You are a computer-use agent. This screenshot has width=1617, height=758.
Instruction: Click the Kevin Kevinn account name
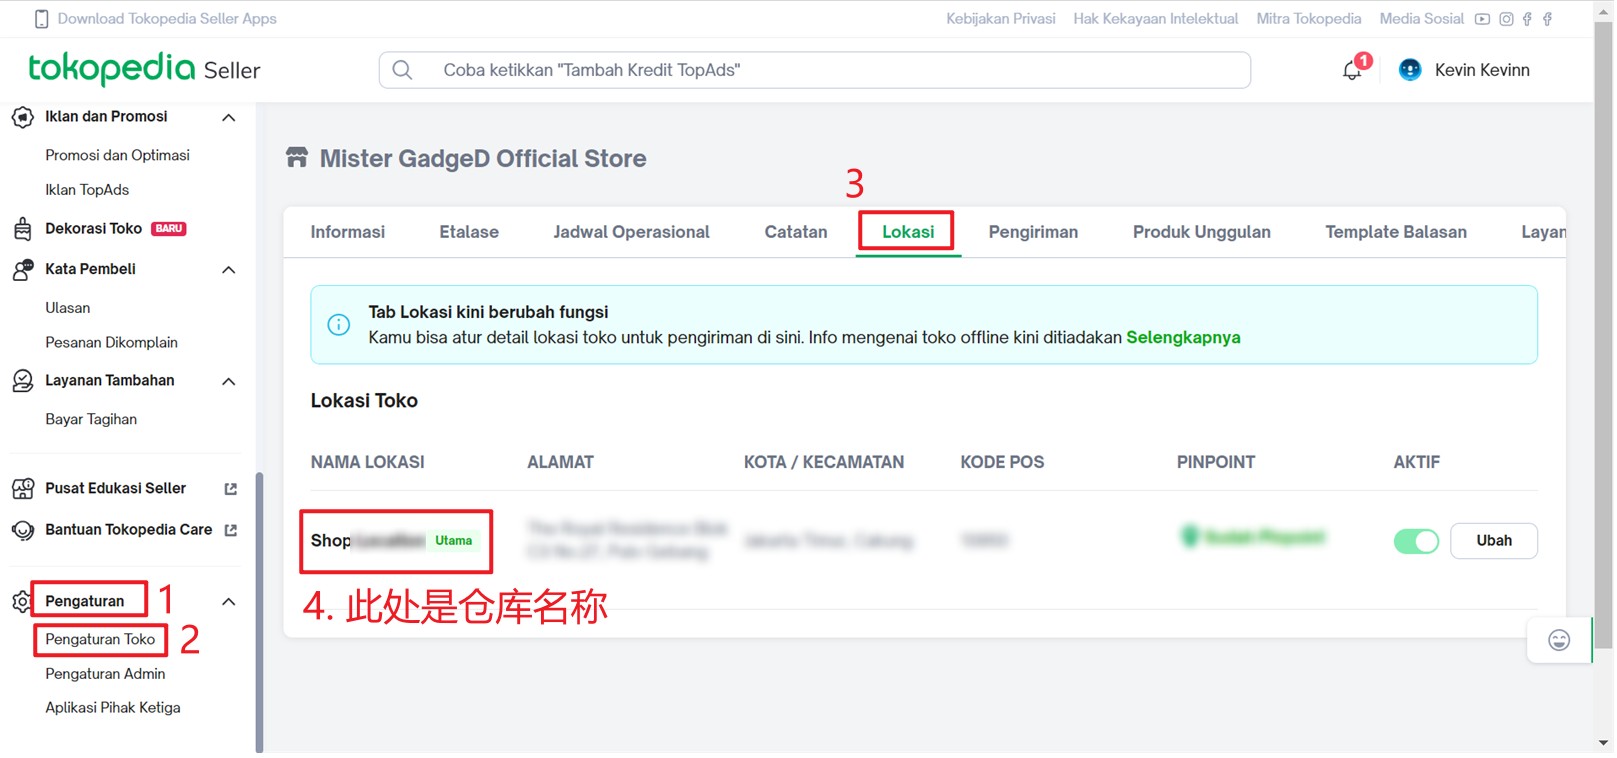pyautogui.click(x=1482, y=70)
